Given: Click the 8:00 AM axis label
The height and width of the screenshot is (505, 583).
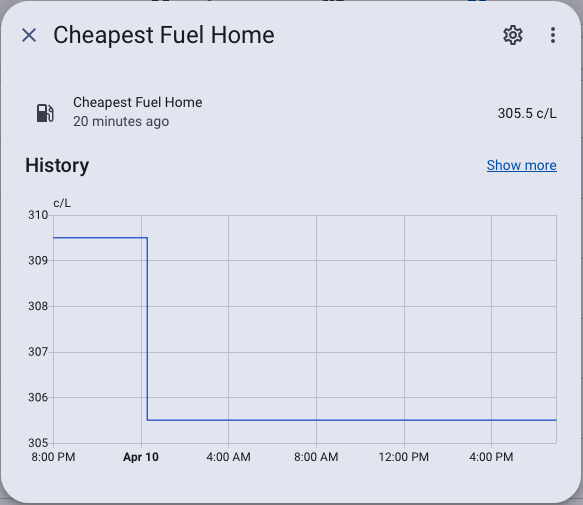Looking at the screenshot, I should pyautogui.click(x=316, y=457).
